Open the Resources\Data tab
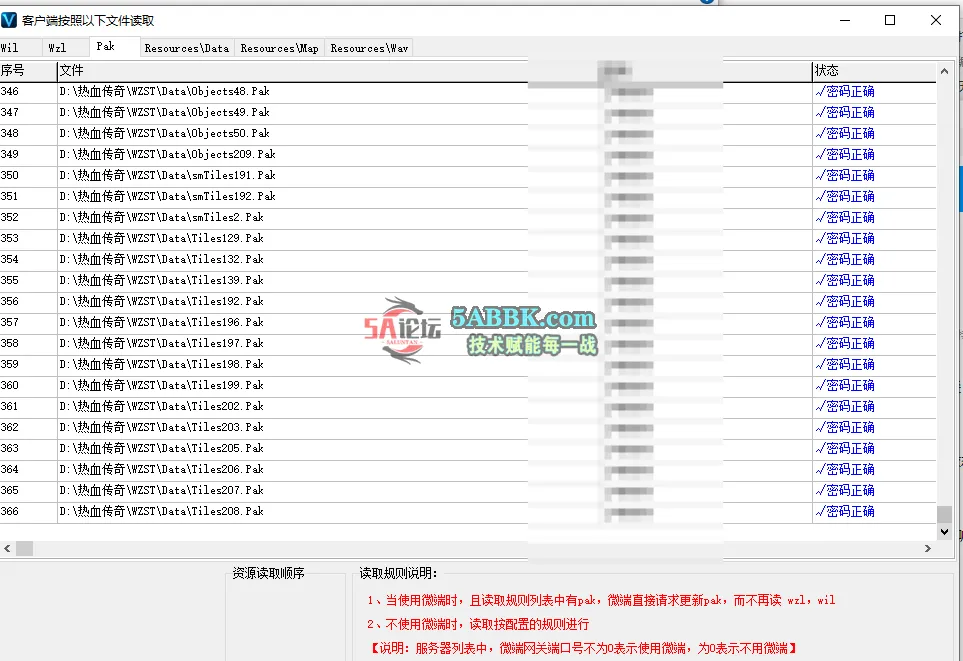Viewport: 963px width, 661px height. [x=186, y=48]
